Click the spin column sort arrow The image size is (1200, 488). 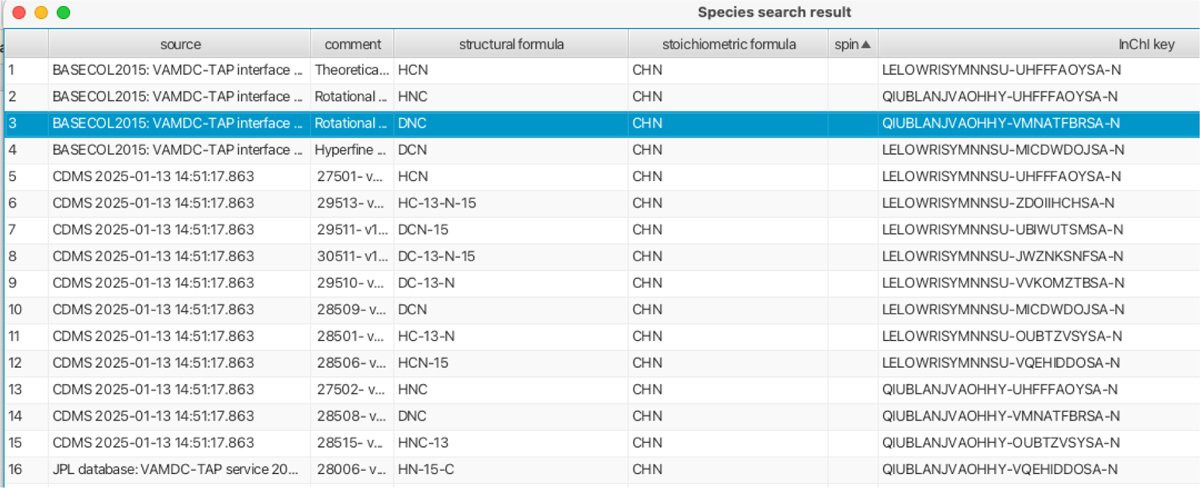(x=866, y=44)
